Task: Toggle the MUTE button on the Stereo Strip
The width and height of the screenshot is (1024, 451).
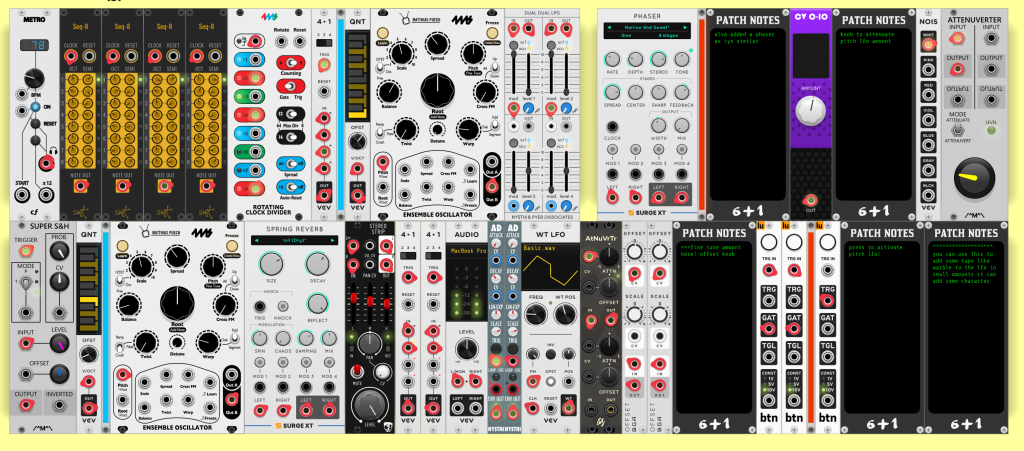Action: 358,371
